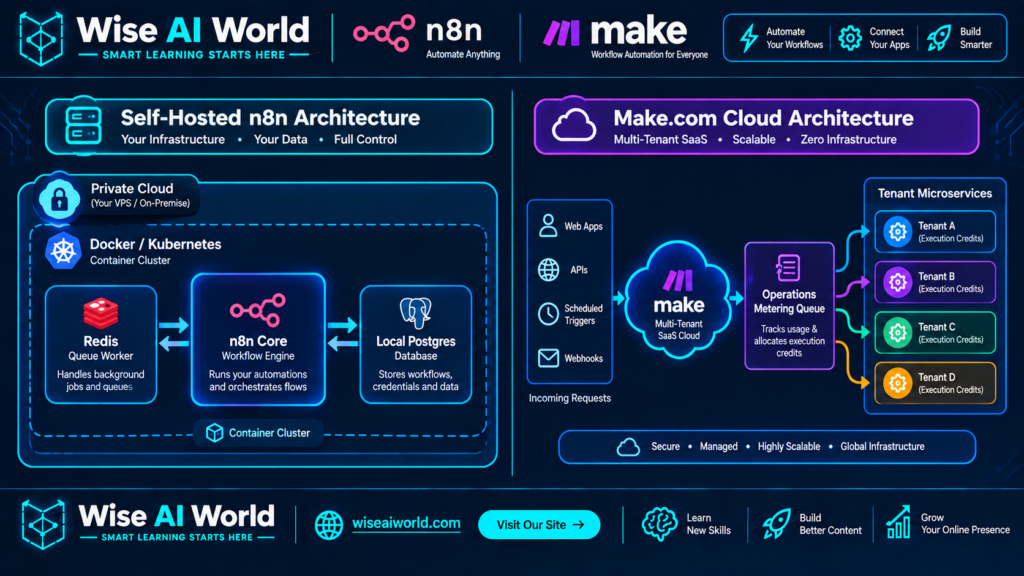Click the Automate Anything tagline under n8n
The image size is (1024, 576).
463,54
